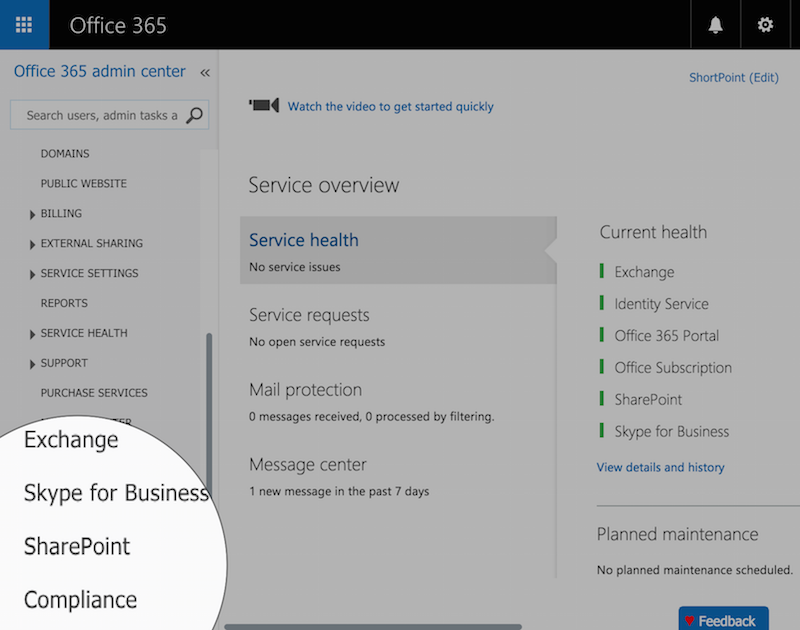Open the app launcher waffle icon
Viewport: 800px width, 630px height.
click(24, 24)
